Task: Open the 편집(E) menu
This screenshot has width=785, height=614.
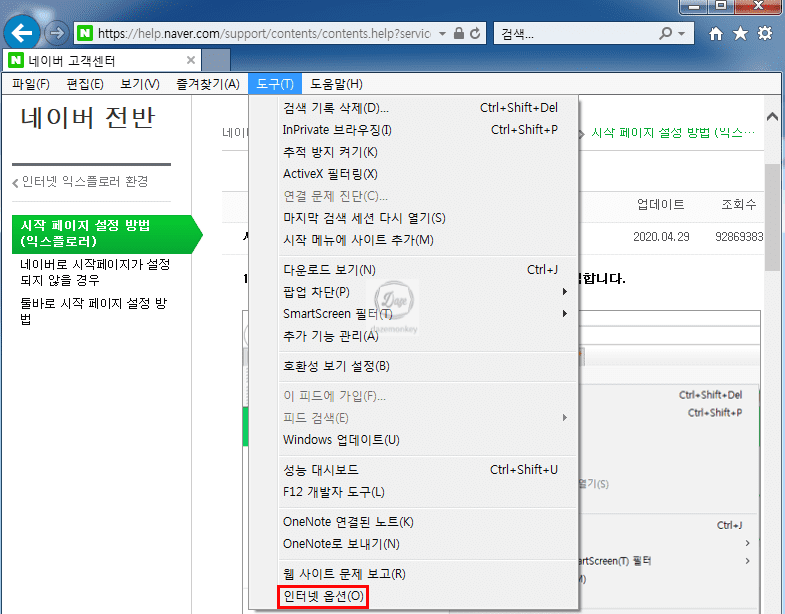Action: [85, 84]
